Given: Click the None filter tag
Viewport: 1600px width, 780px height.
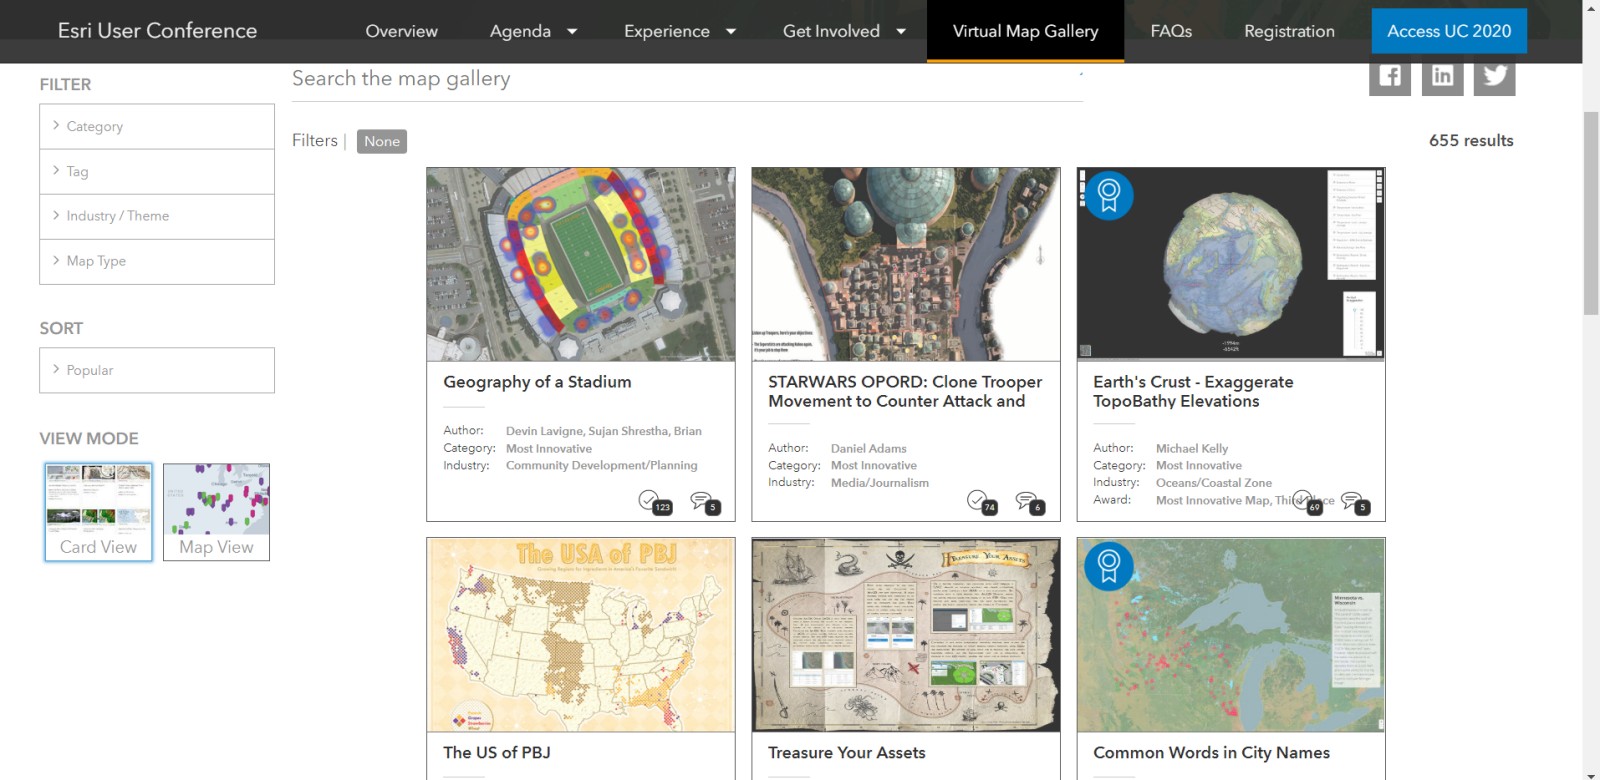Looking at the screenshot, I should tap(382, 141).
